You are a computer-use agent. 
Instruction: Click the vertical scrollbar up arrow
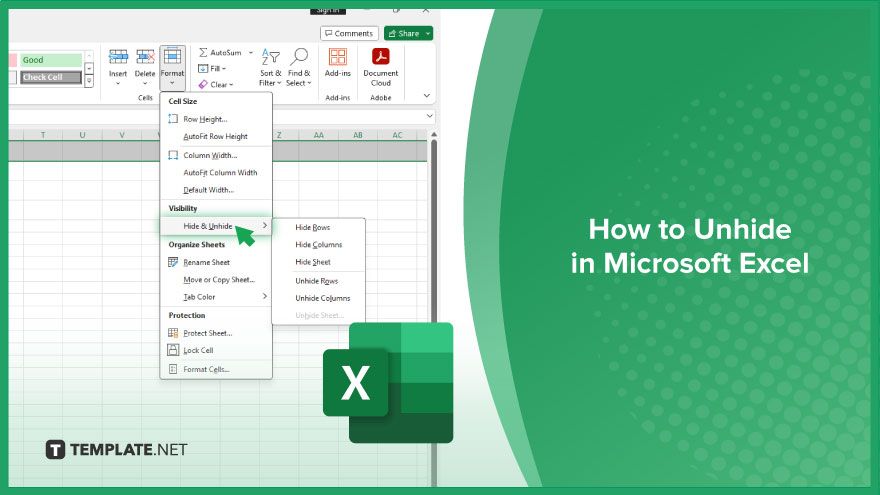pyautogui.click(x=433, y=135)
